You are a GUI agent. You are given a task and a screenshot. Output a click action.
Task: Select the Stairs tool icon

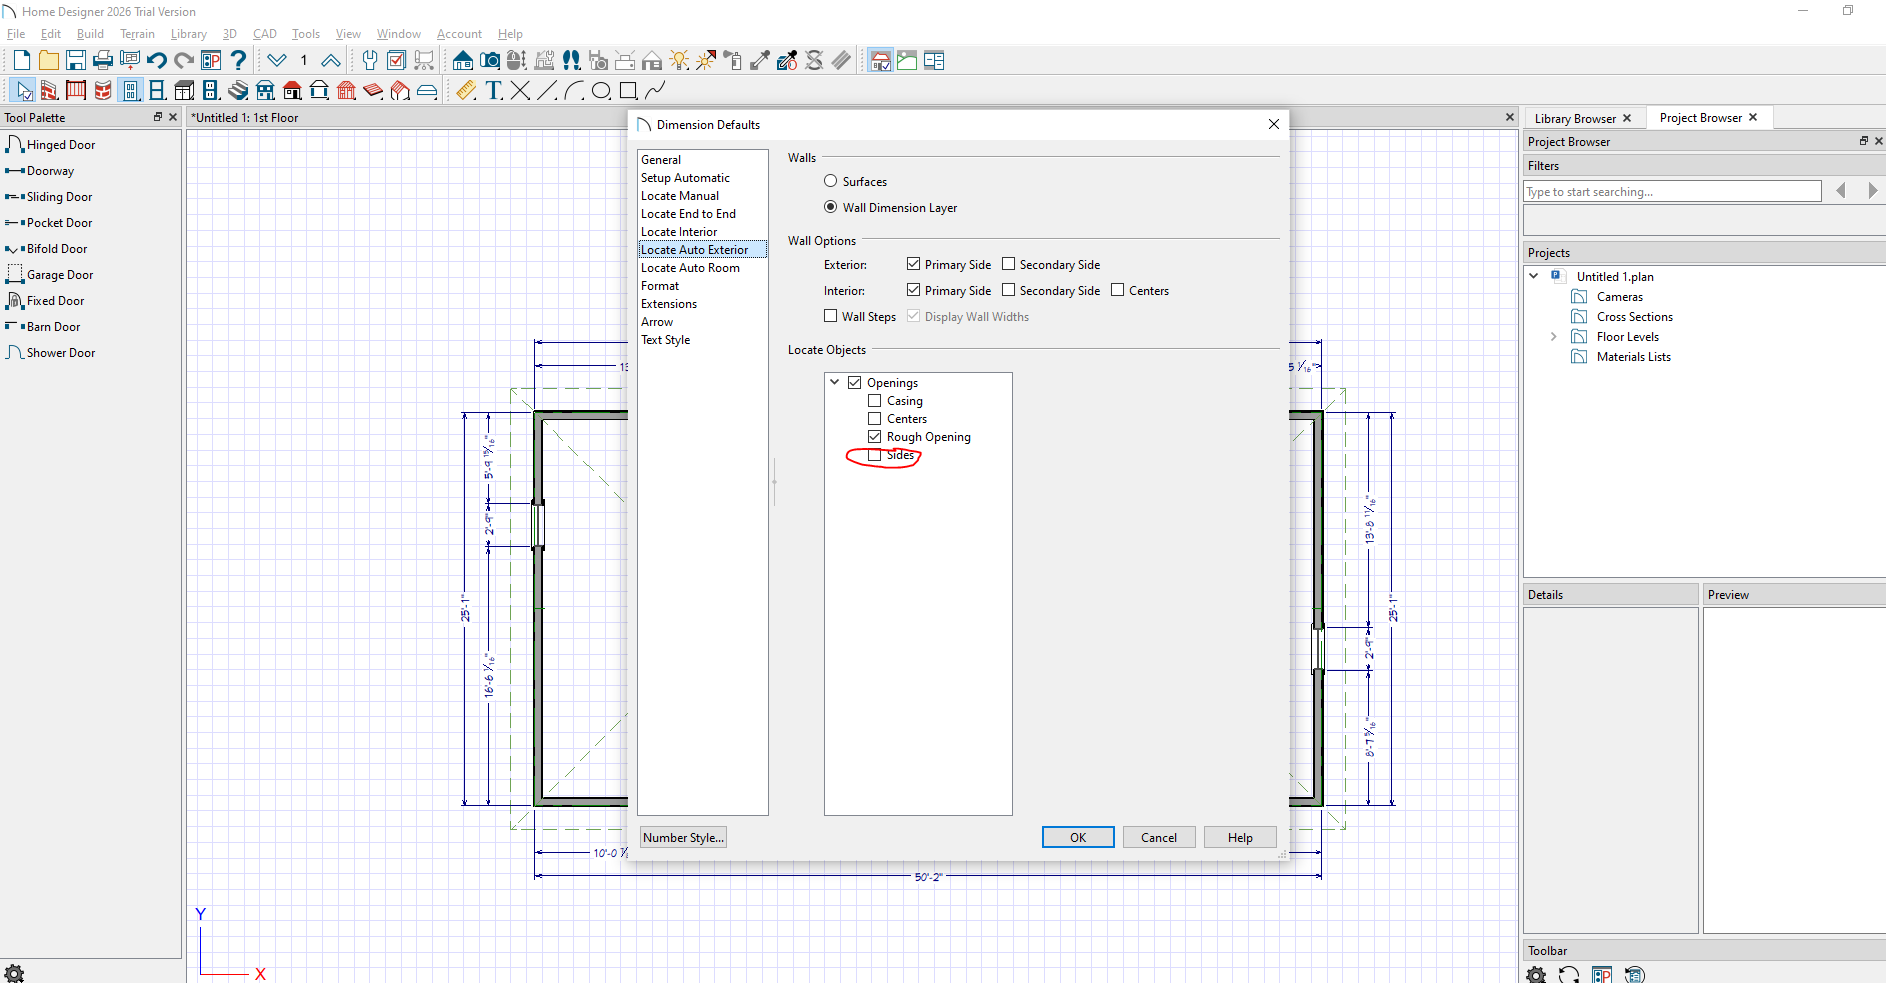(238, 91)
